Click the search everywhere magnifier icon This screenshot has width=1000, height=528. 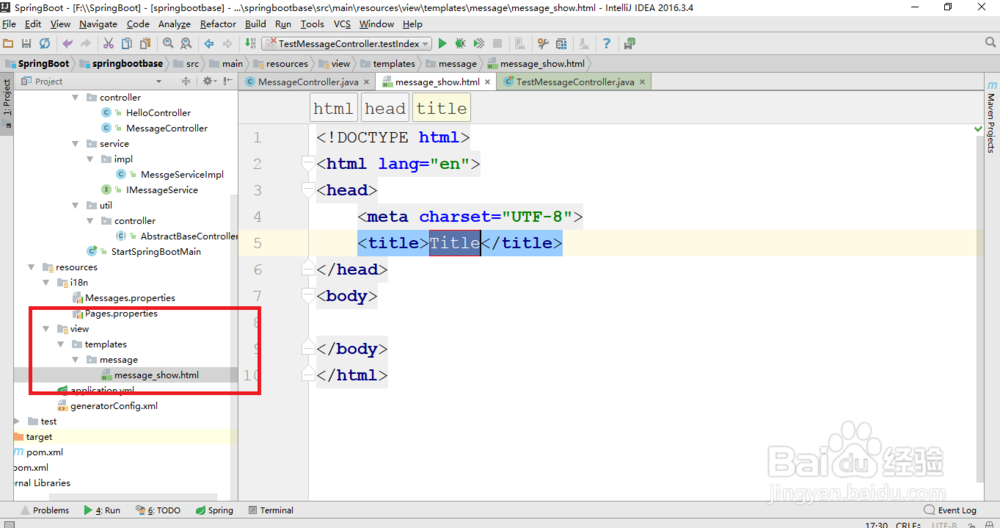pyautogui.click(x=990, y=42)
